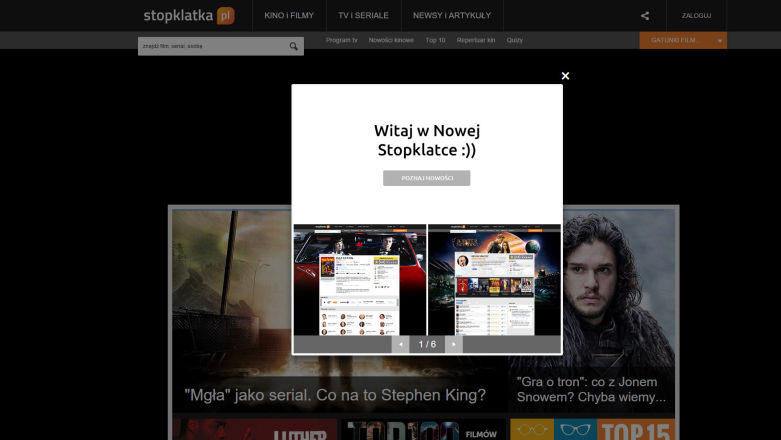Open NEWSY i ARTYKUŁY menu
This screenshot has width=781, height=440.
tap(452, 15)
